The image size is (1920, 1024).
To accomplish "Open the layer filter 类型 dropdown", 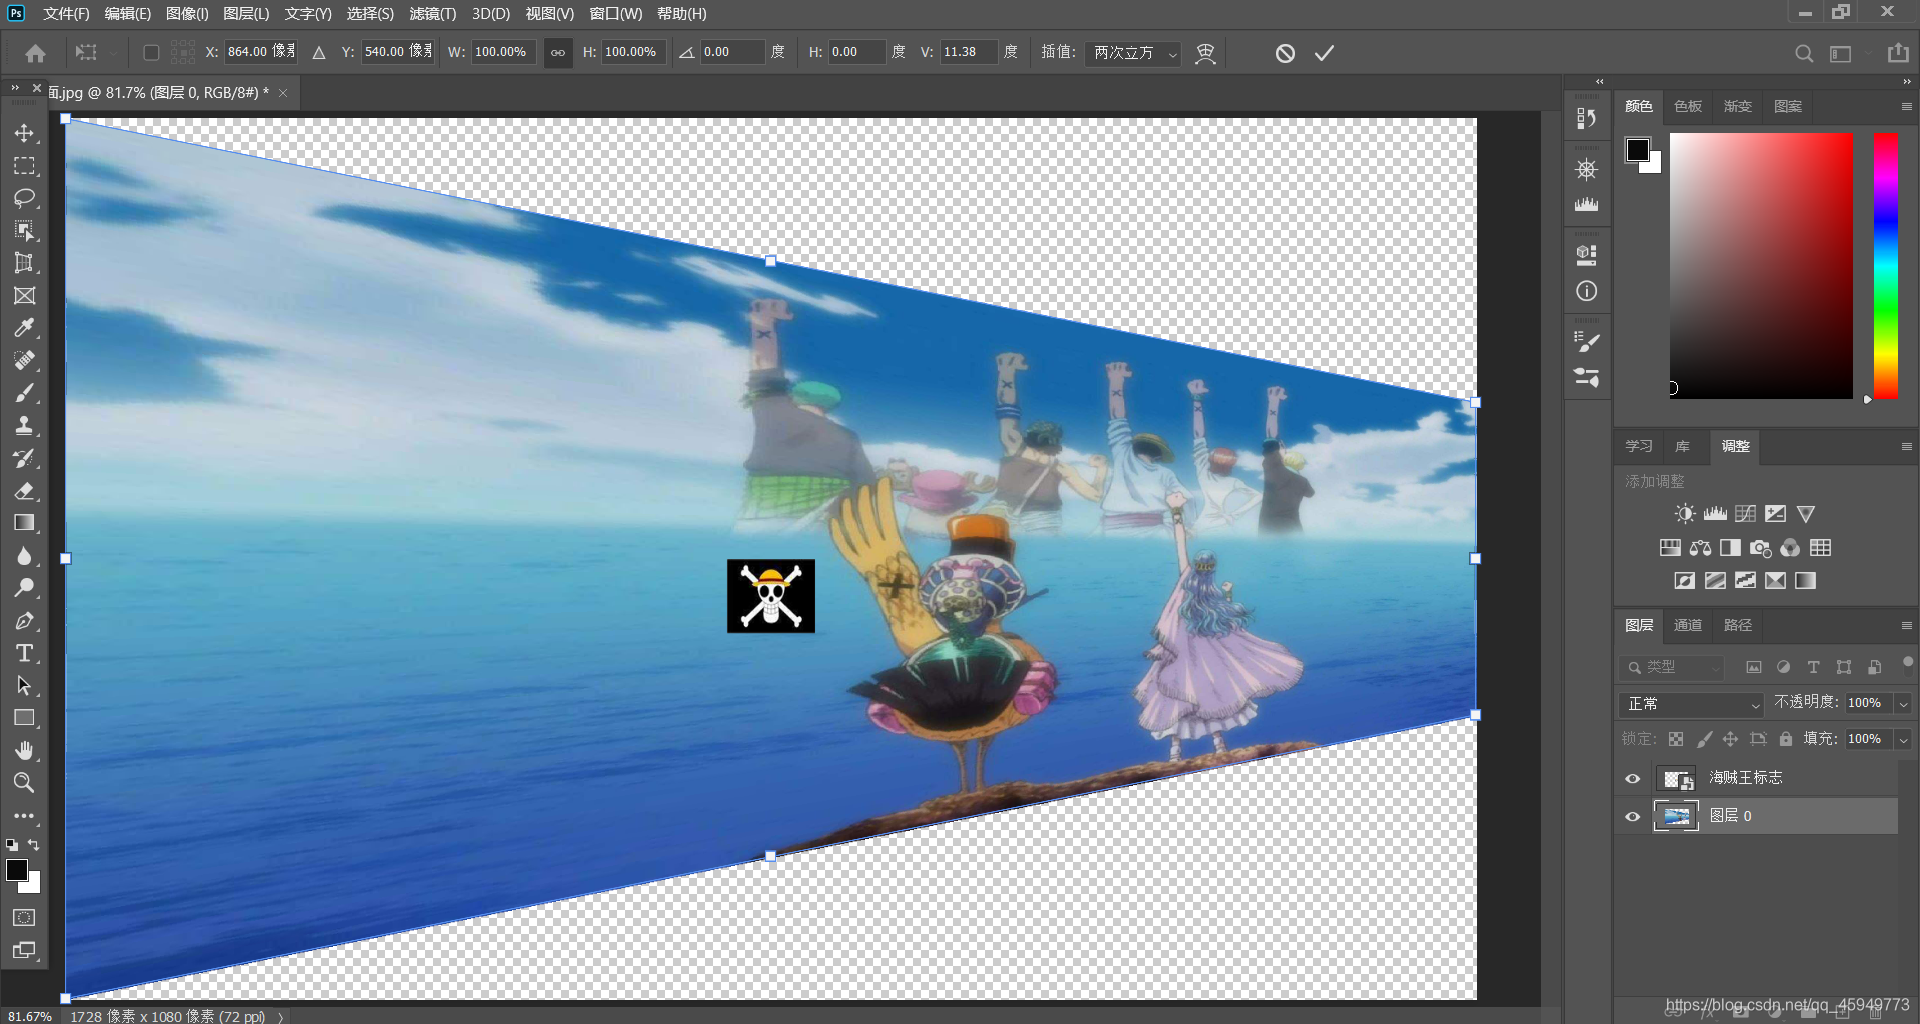I will point(1672,667).
